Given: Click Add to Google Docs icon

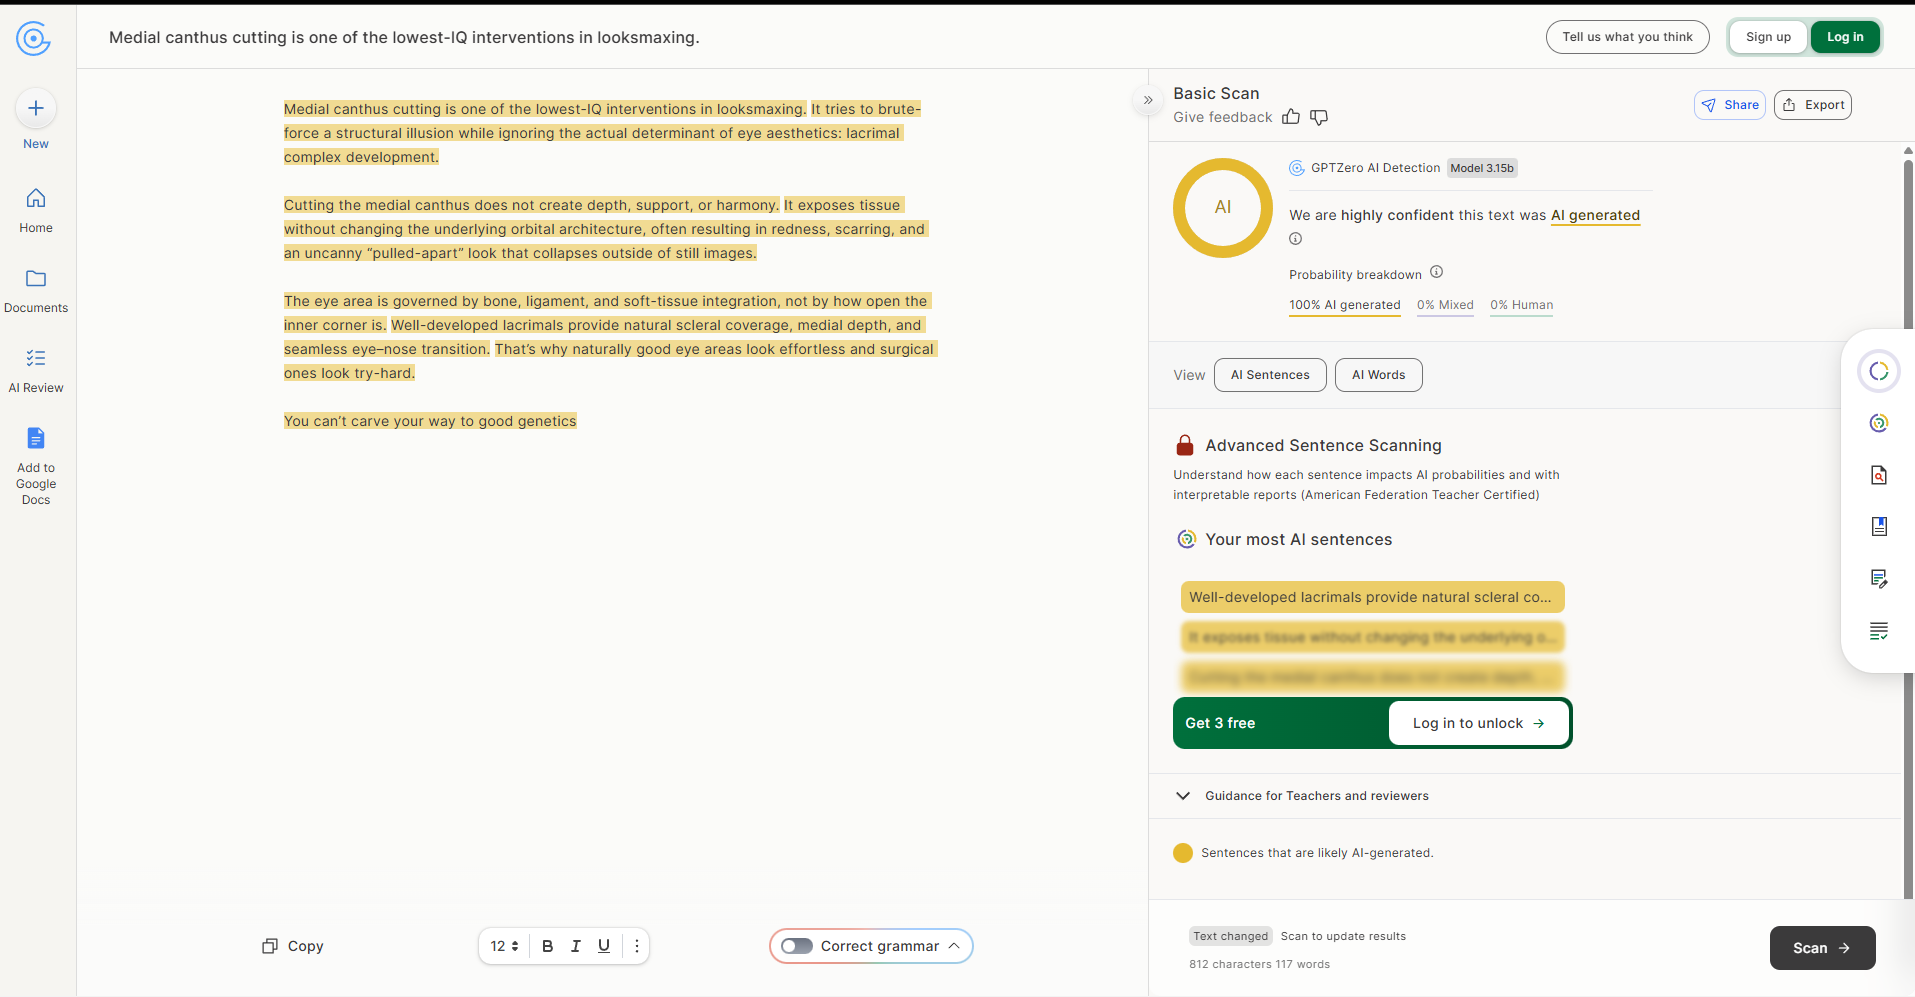Looking at the screenshot, I should pos(36,439).
